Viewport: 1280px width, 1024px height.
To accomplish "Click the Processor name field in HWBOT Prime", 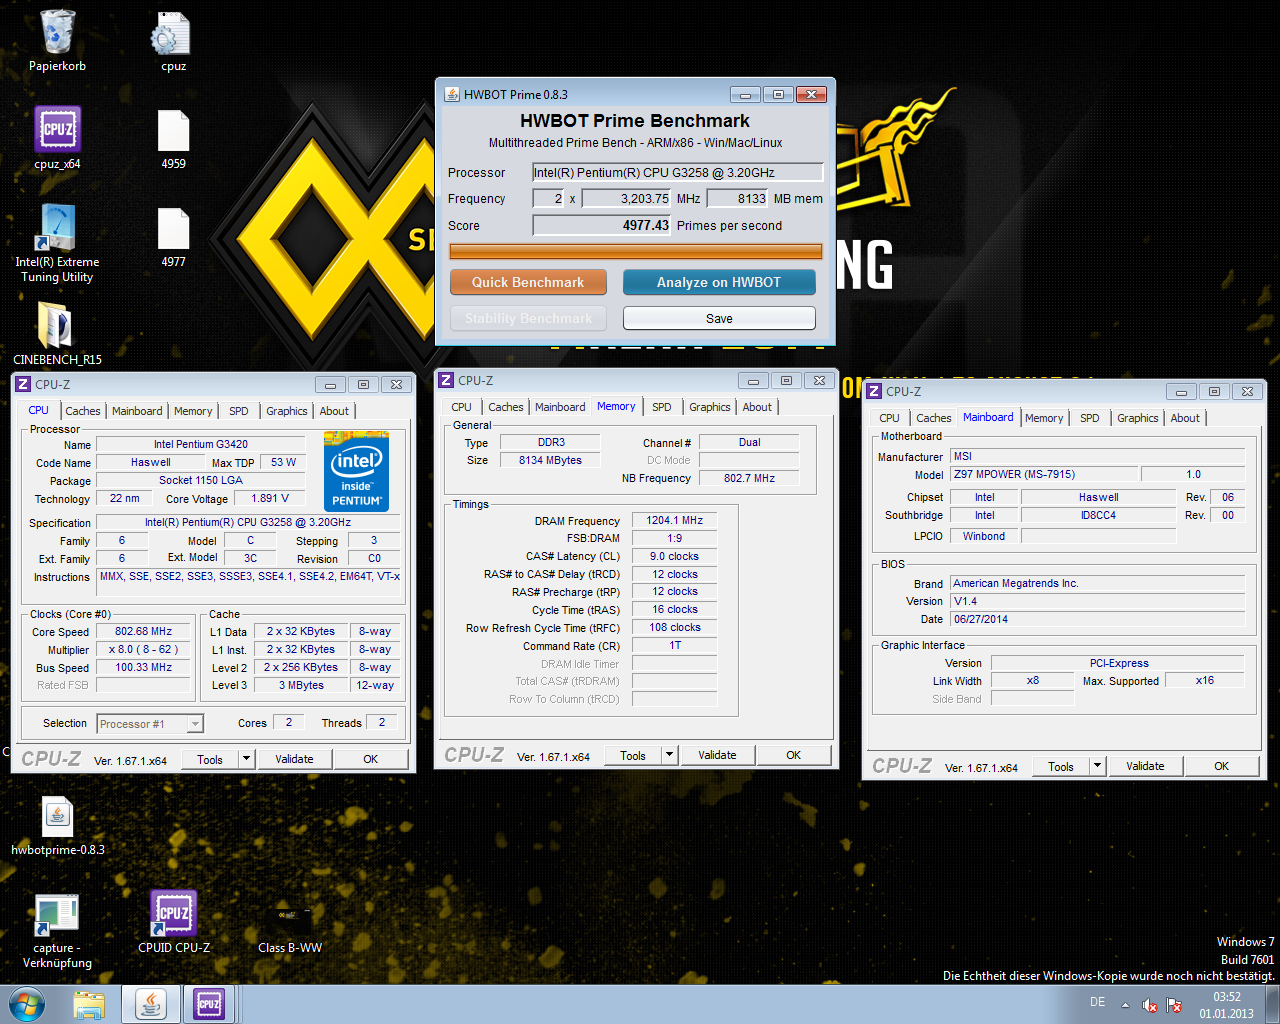I will (678, 172).
